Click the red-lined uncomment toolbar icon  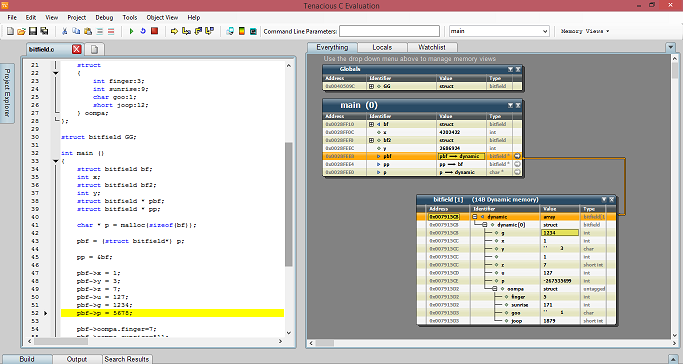111,31
